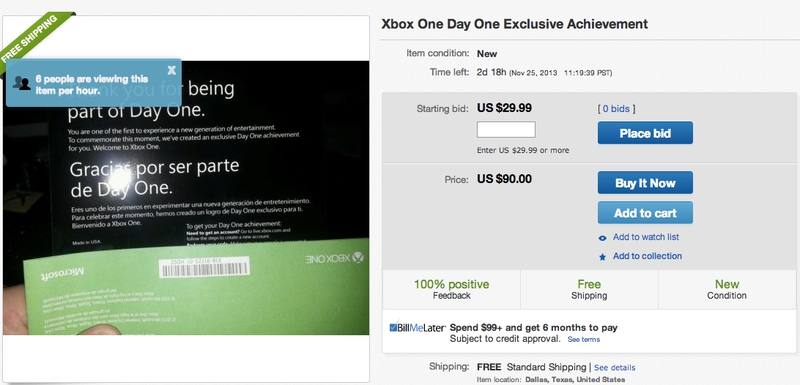Click the Place bid button

coord(645,133)
